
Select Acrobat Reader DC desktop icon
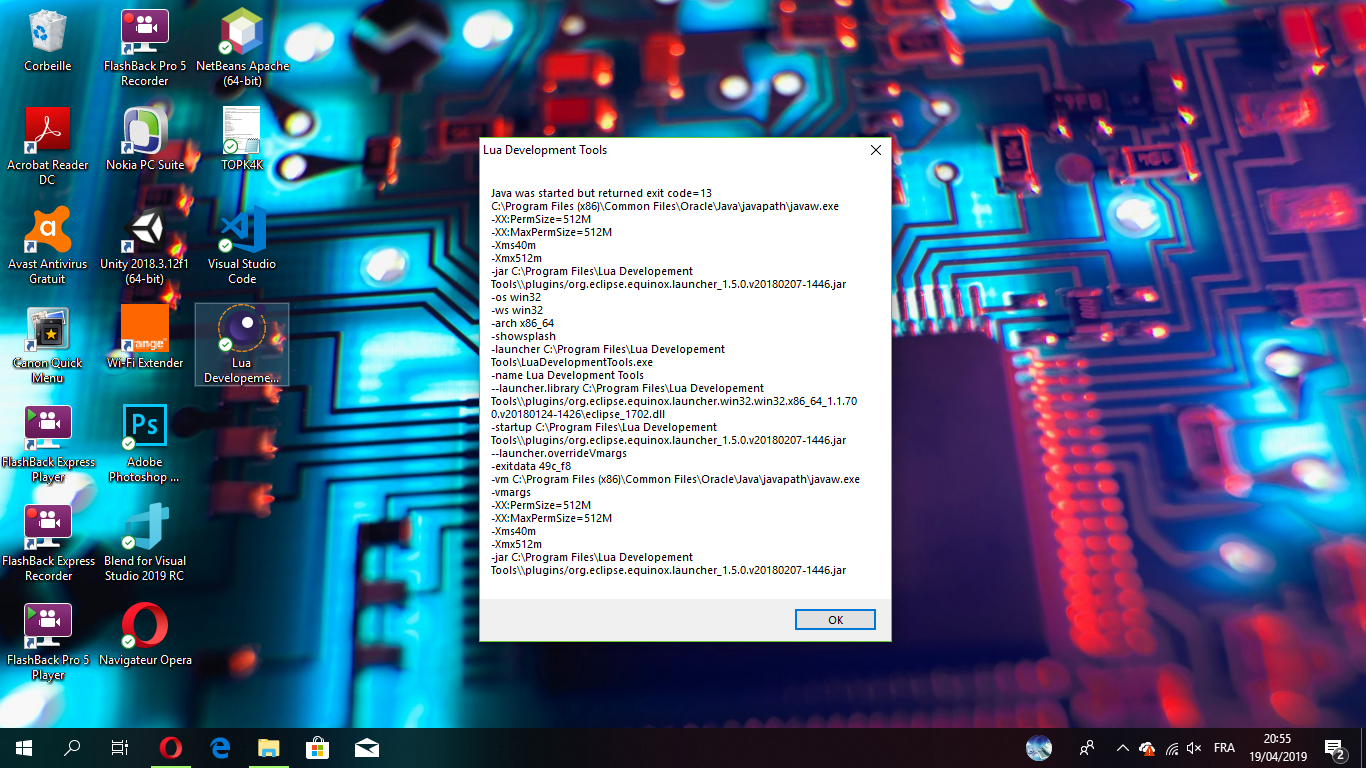click(x=47, y=147)
